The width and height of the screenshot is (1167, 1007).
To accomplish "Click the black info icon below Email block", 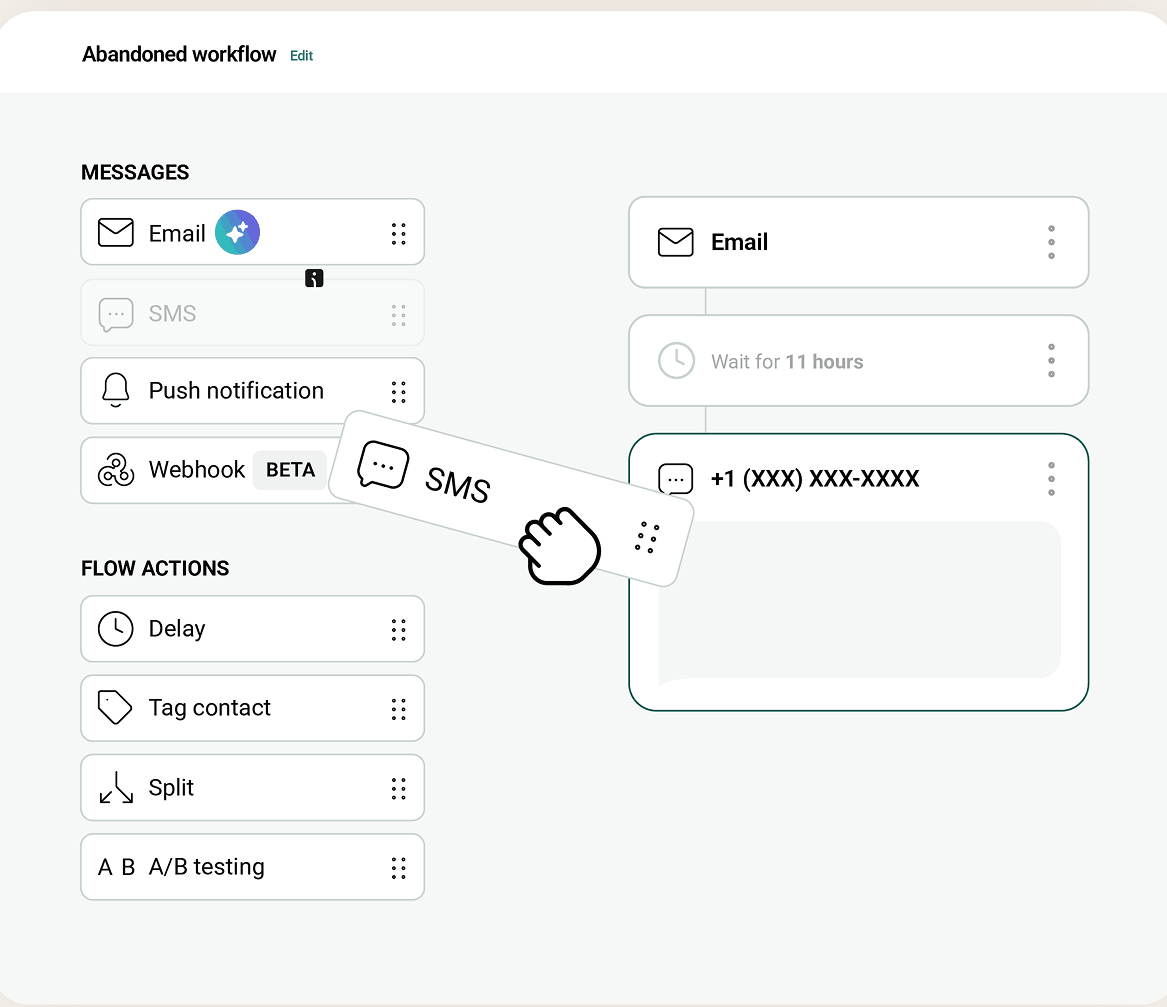I will tap(314, 278).
